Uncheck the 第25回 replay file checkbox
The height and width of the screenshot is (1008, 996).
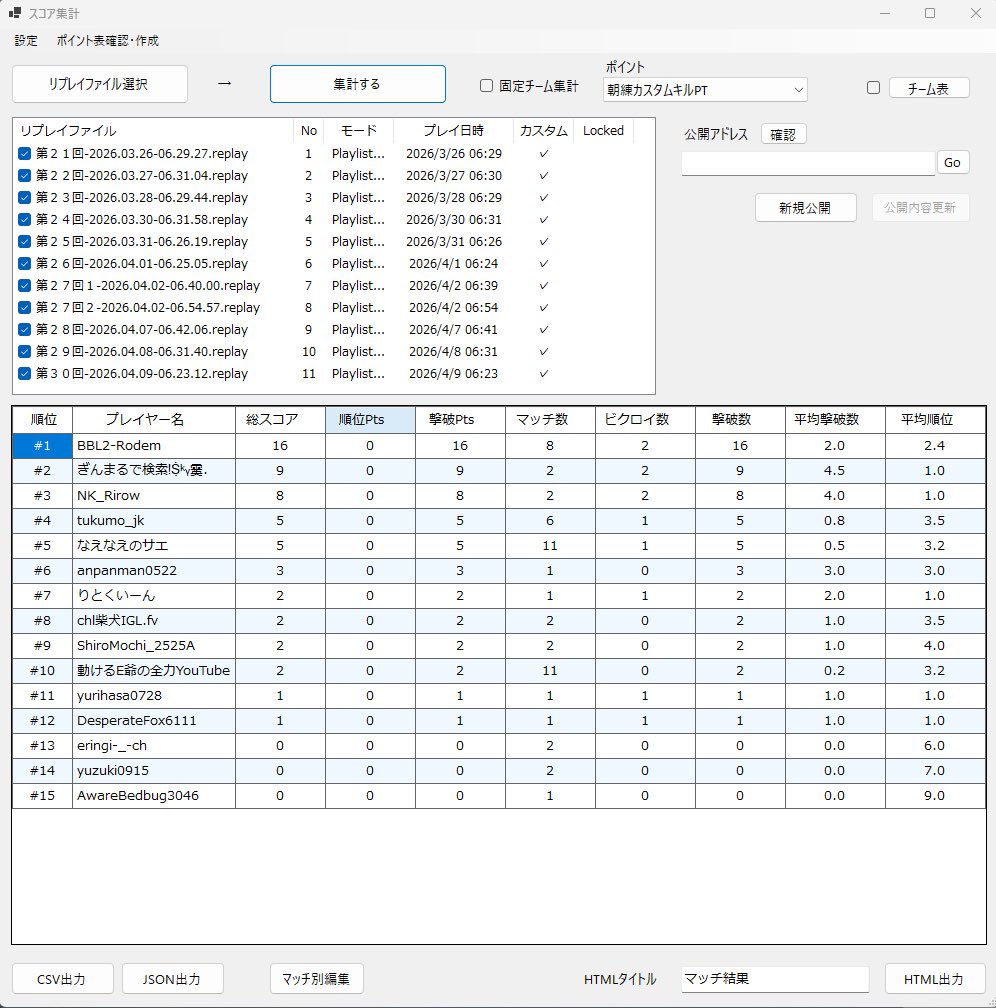(24, 242)
